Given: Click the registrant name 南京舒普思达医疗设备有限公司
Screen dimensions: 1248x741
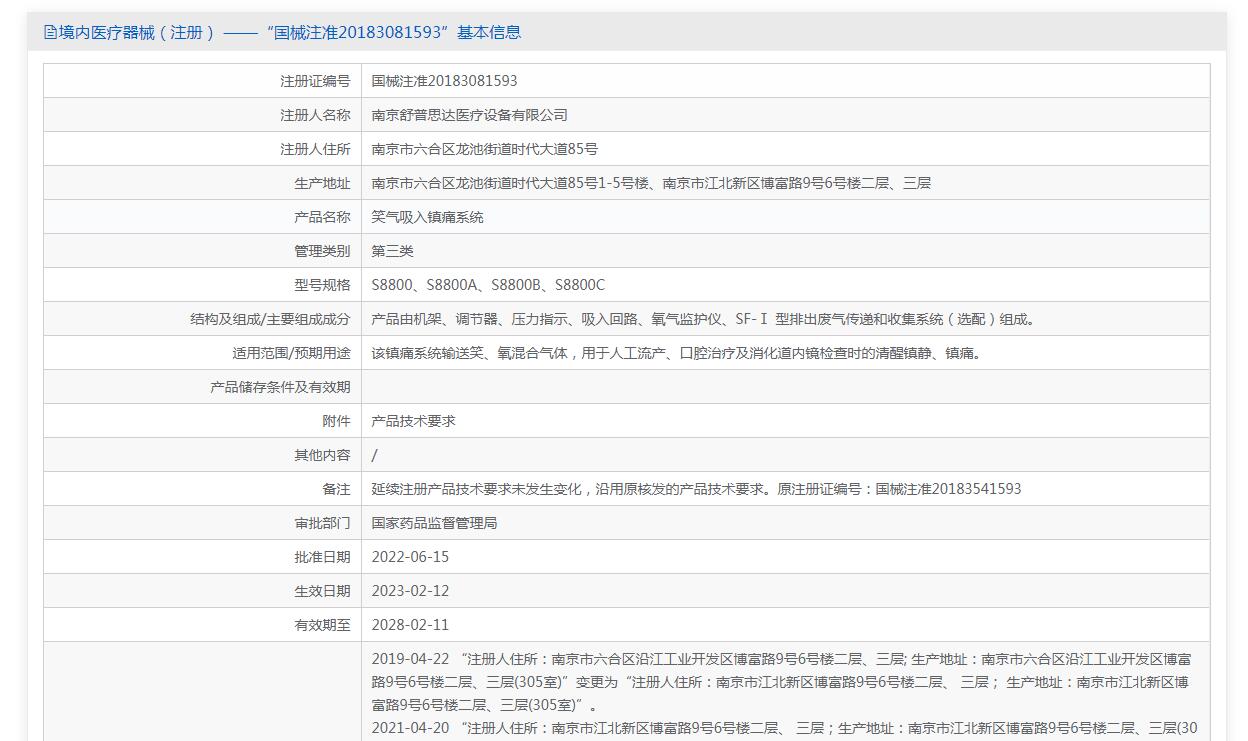Looking at the screenshot, I should point(469,115).
